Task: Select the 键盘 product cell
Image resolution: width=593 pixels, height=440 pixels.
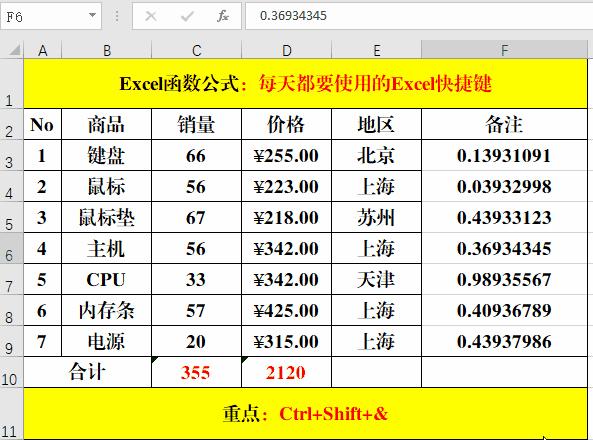Action: pos(106,155)
